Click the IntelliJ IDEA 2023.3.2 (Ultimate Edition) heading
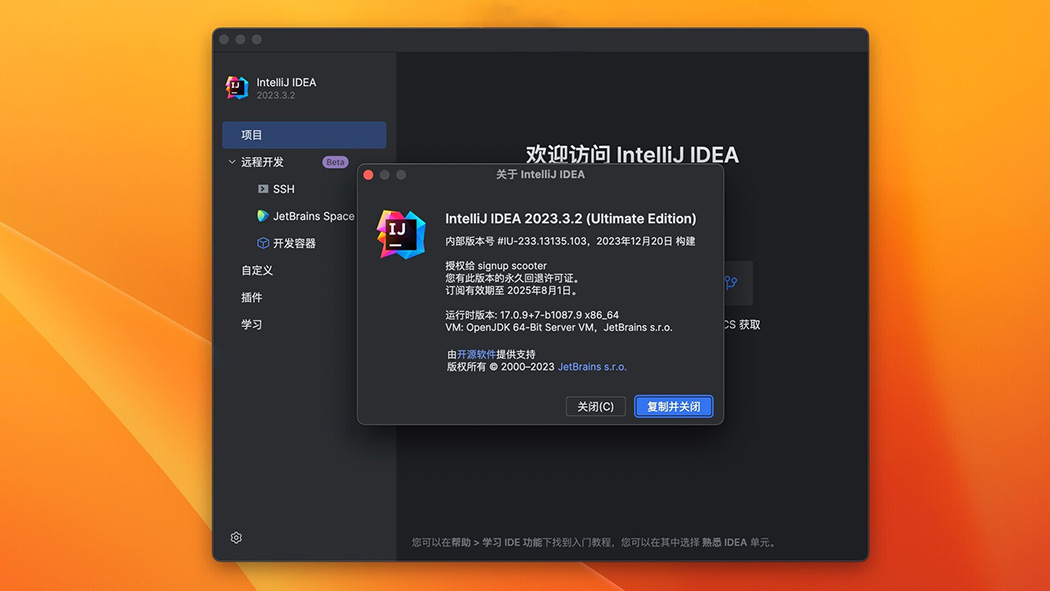Viewport: 1050px width, 591px height. tap(571, 218)
